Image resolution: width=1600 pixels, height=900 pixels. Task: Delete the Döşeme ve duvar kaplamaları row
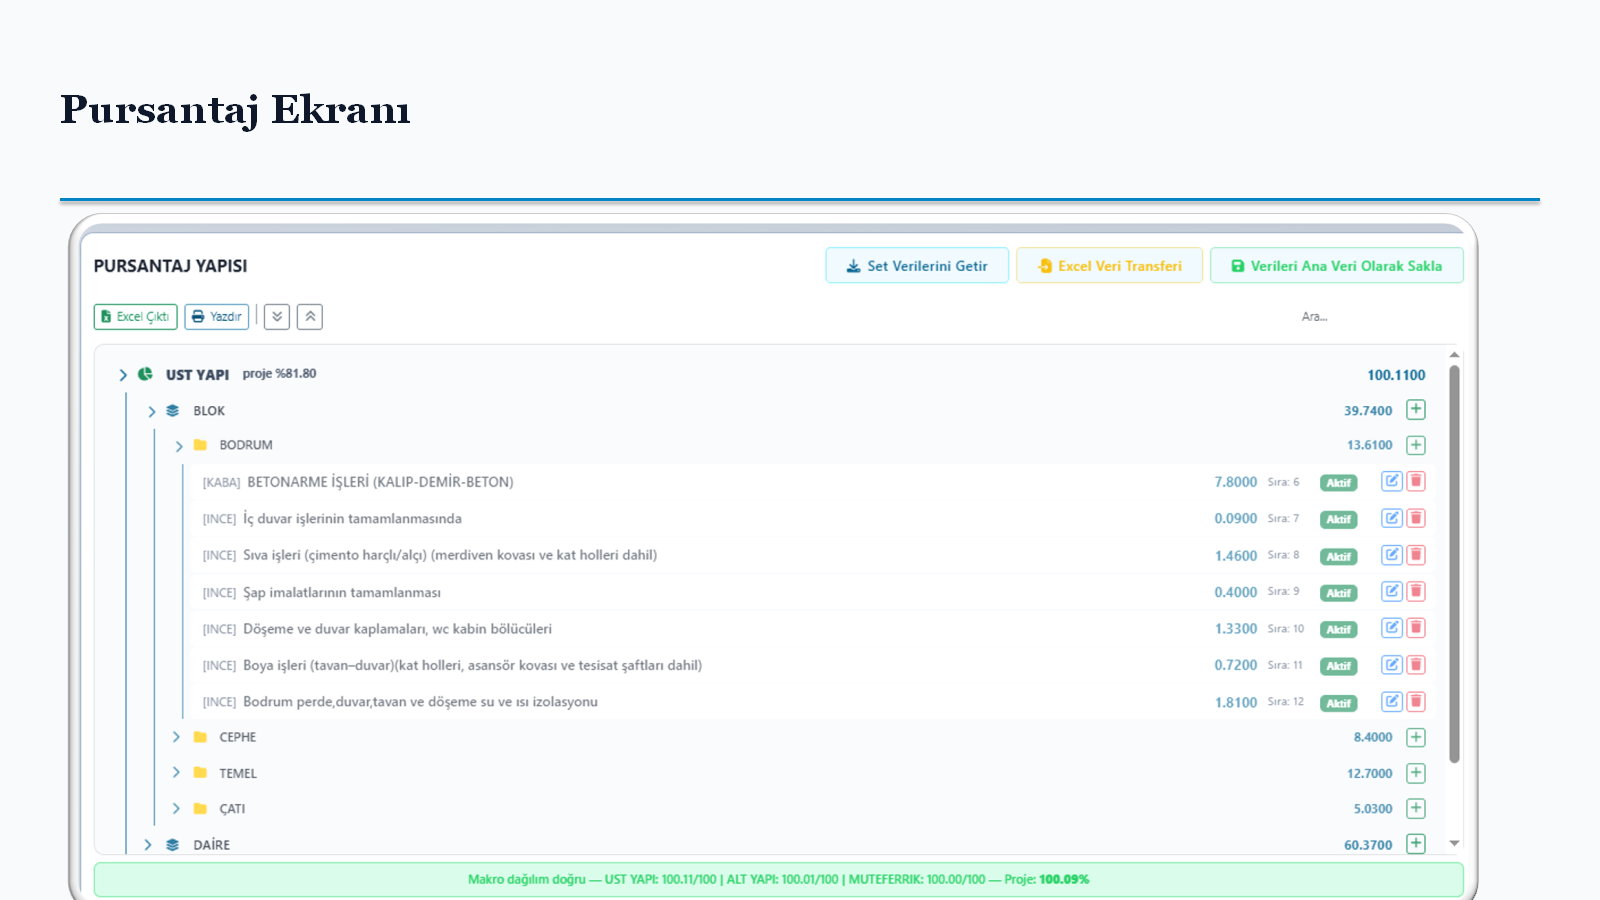coord(1416,628)
